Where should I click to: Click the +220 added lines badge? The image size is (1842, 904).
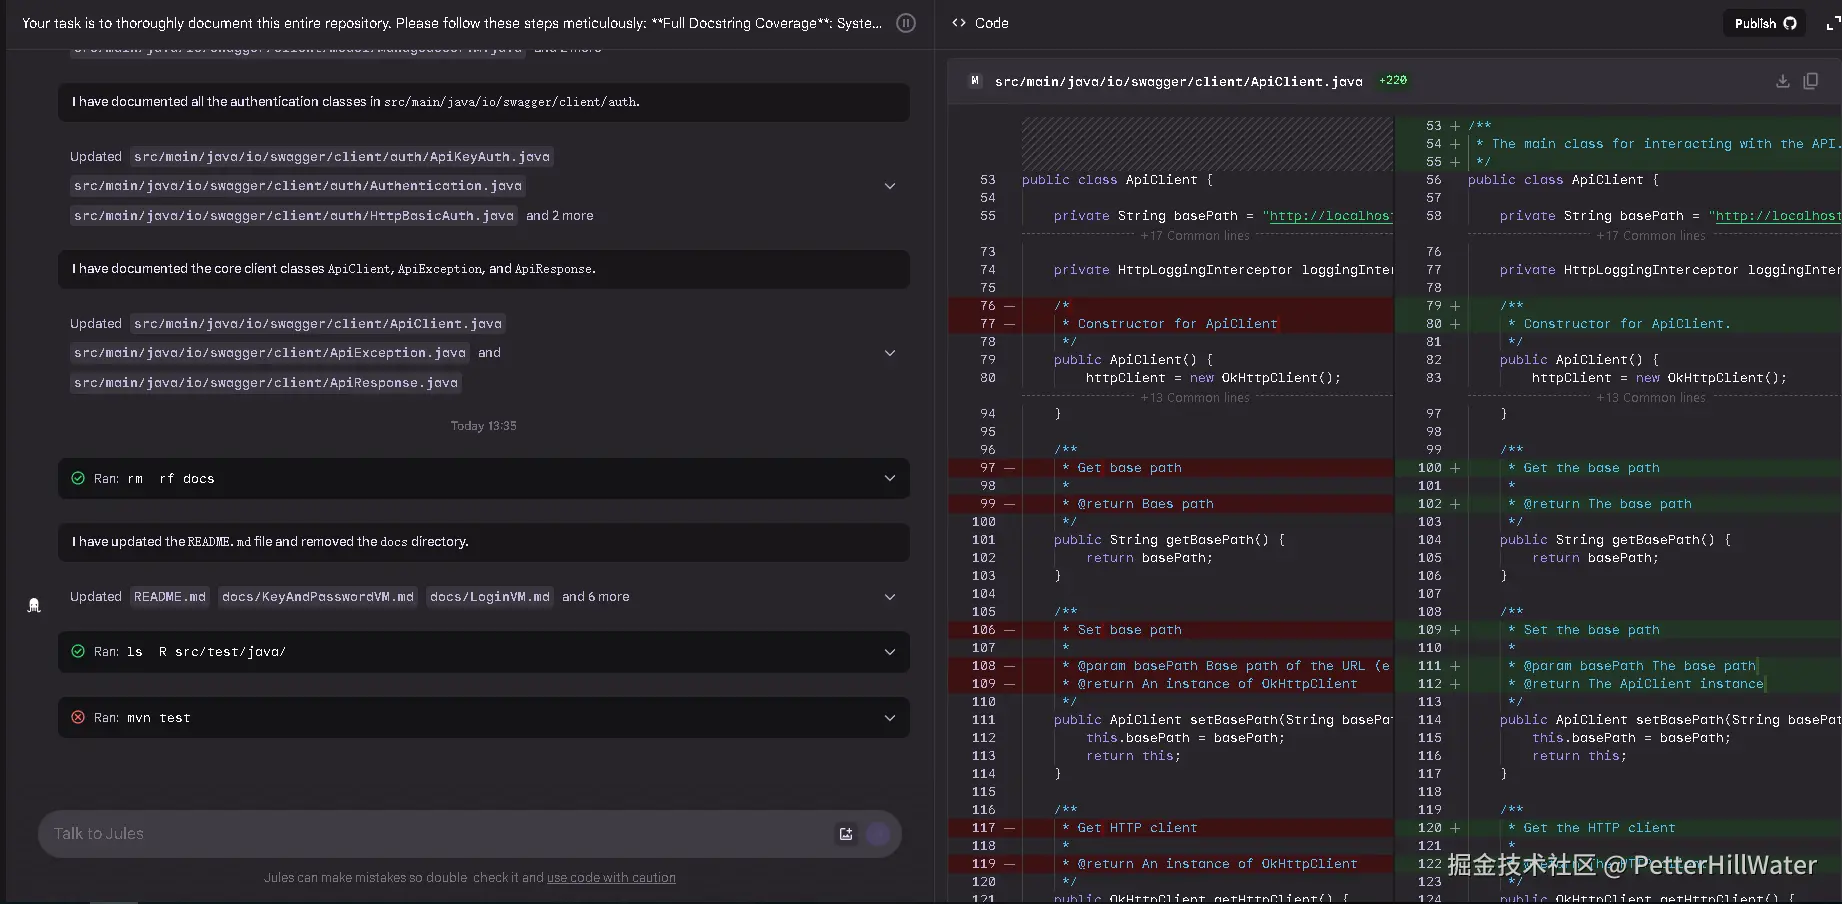(1393, 80)
